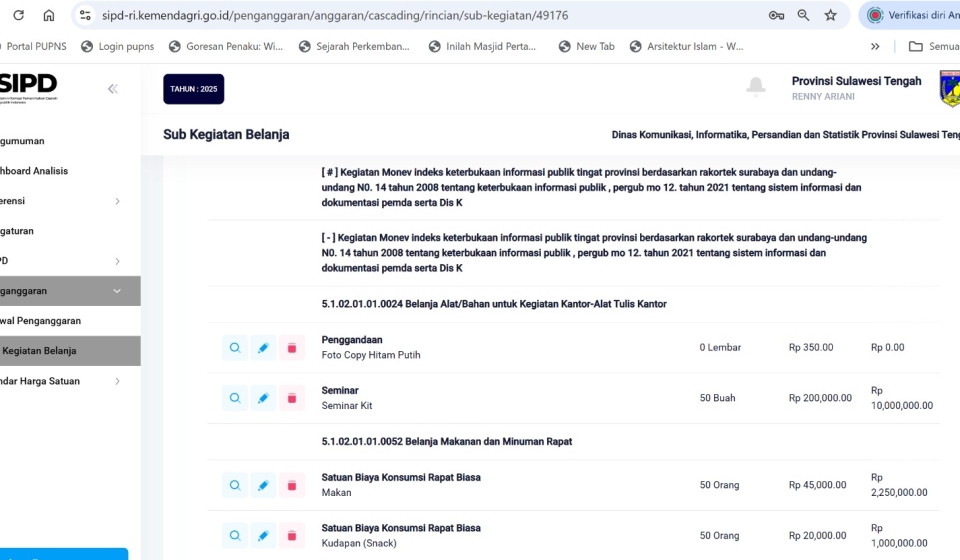Open the Login pupns bookmark
Viewport: 960px width, 560px height.
[117, 46]
